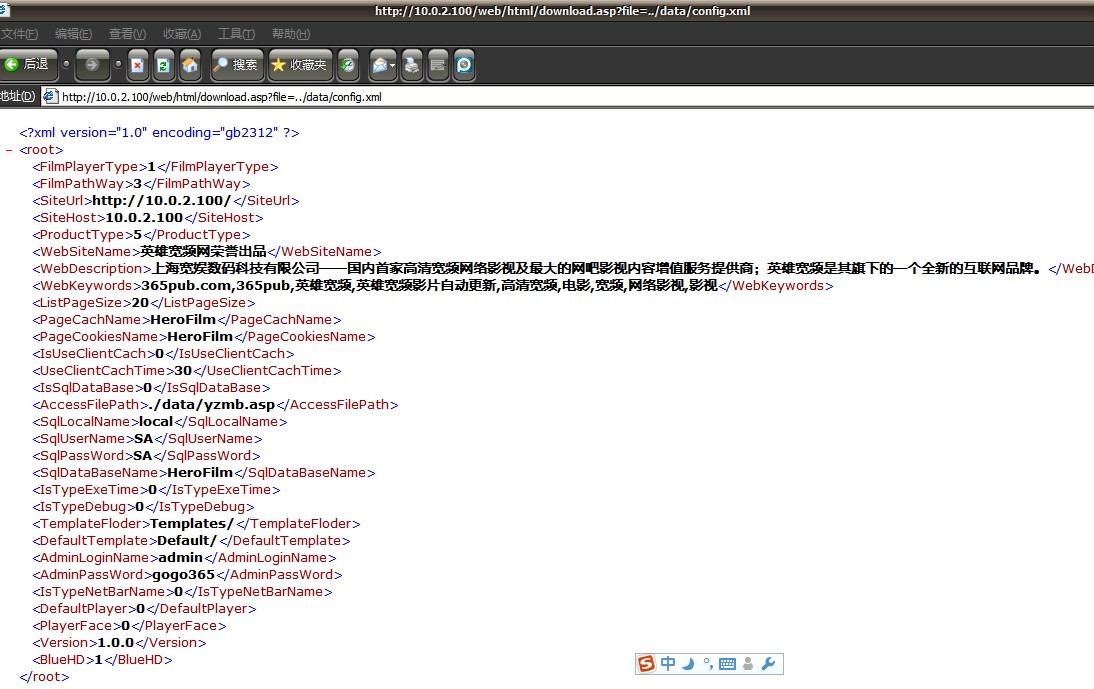This screenshot has height=689, width=1094.
Task: Click the ProductType value 5
Action: pos(137,235)
